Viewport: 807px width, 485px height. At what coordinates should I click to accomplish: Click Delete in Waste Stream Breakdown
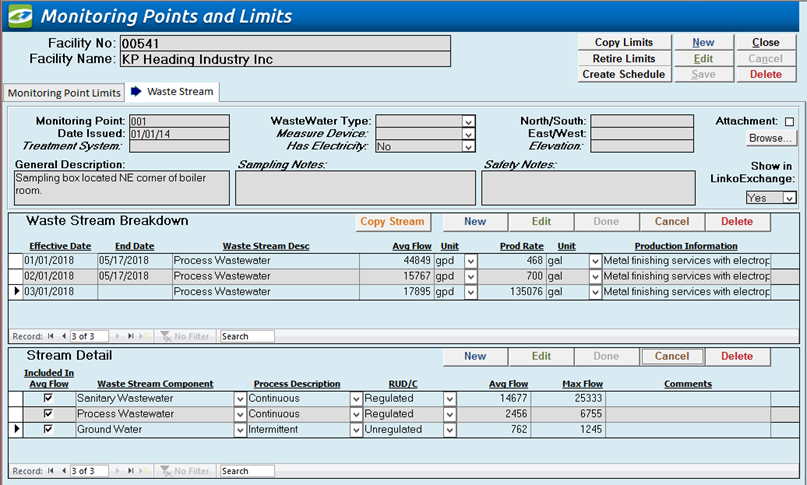click(x=737, y=221)
